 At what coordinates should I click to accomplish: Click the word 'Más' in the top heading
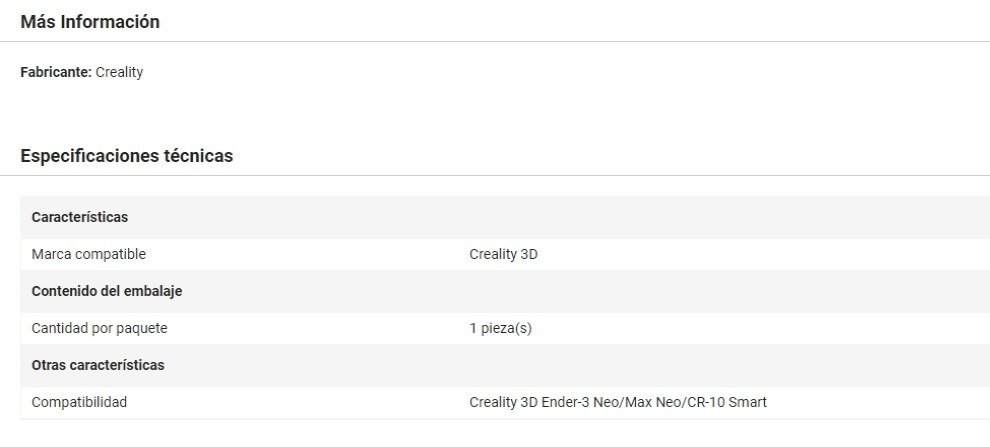[38, 22]
